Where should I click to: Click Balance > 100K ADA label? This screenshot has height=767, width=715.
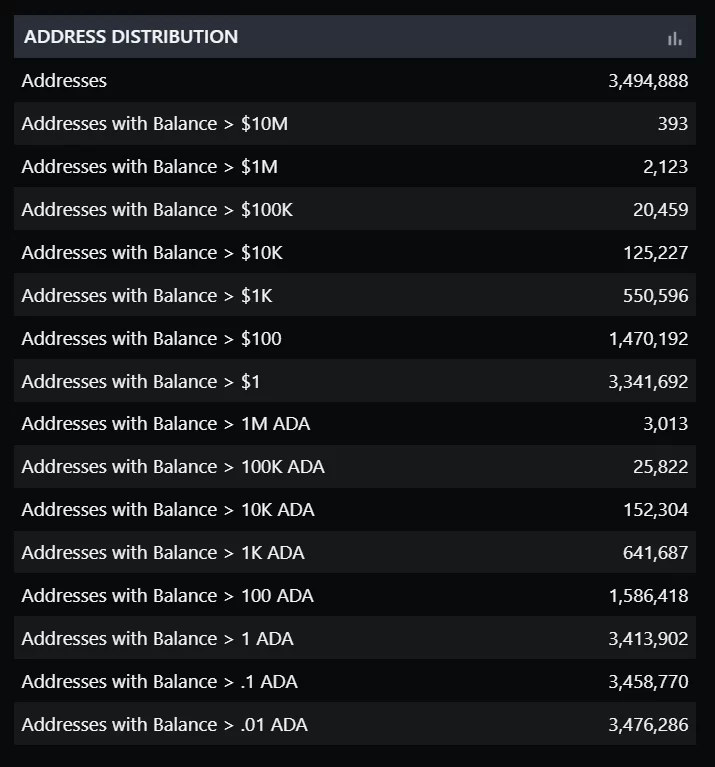(173, 467)
